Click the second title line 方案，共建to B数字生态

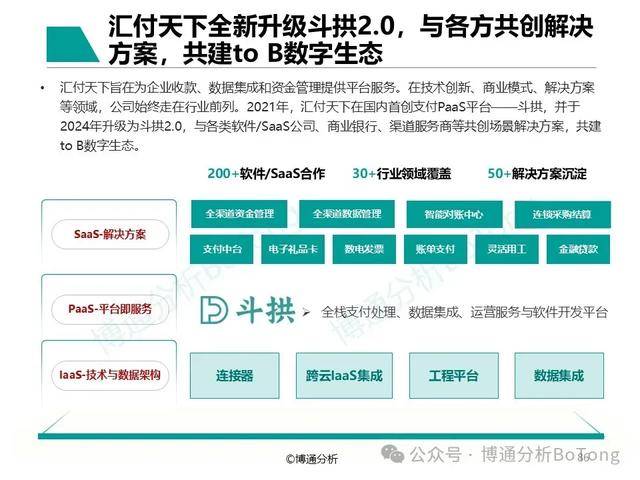[246, 53]
